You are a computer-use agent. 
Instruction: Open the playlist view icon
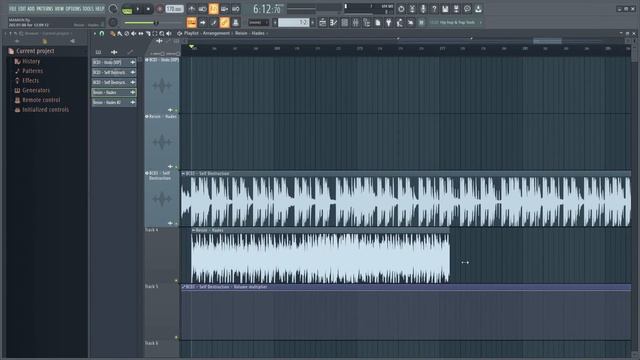coord(322,22)
